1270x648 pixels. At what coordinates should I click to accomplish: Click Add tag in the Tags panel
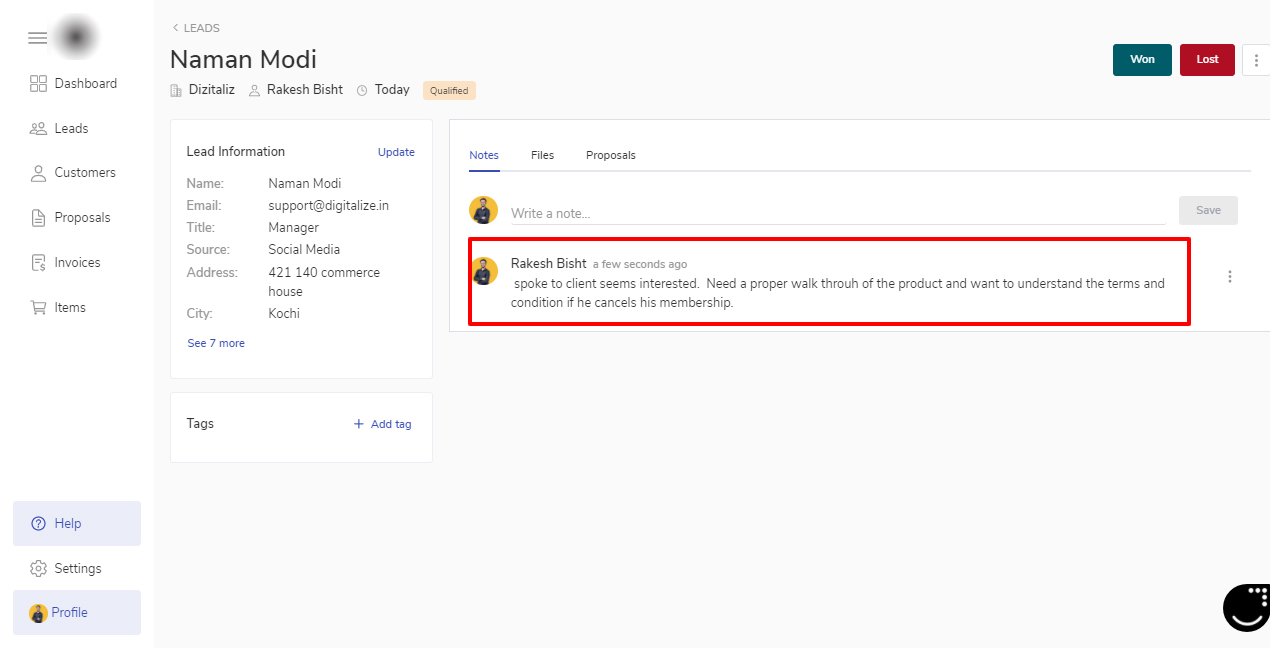[x=383, y=424]
